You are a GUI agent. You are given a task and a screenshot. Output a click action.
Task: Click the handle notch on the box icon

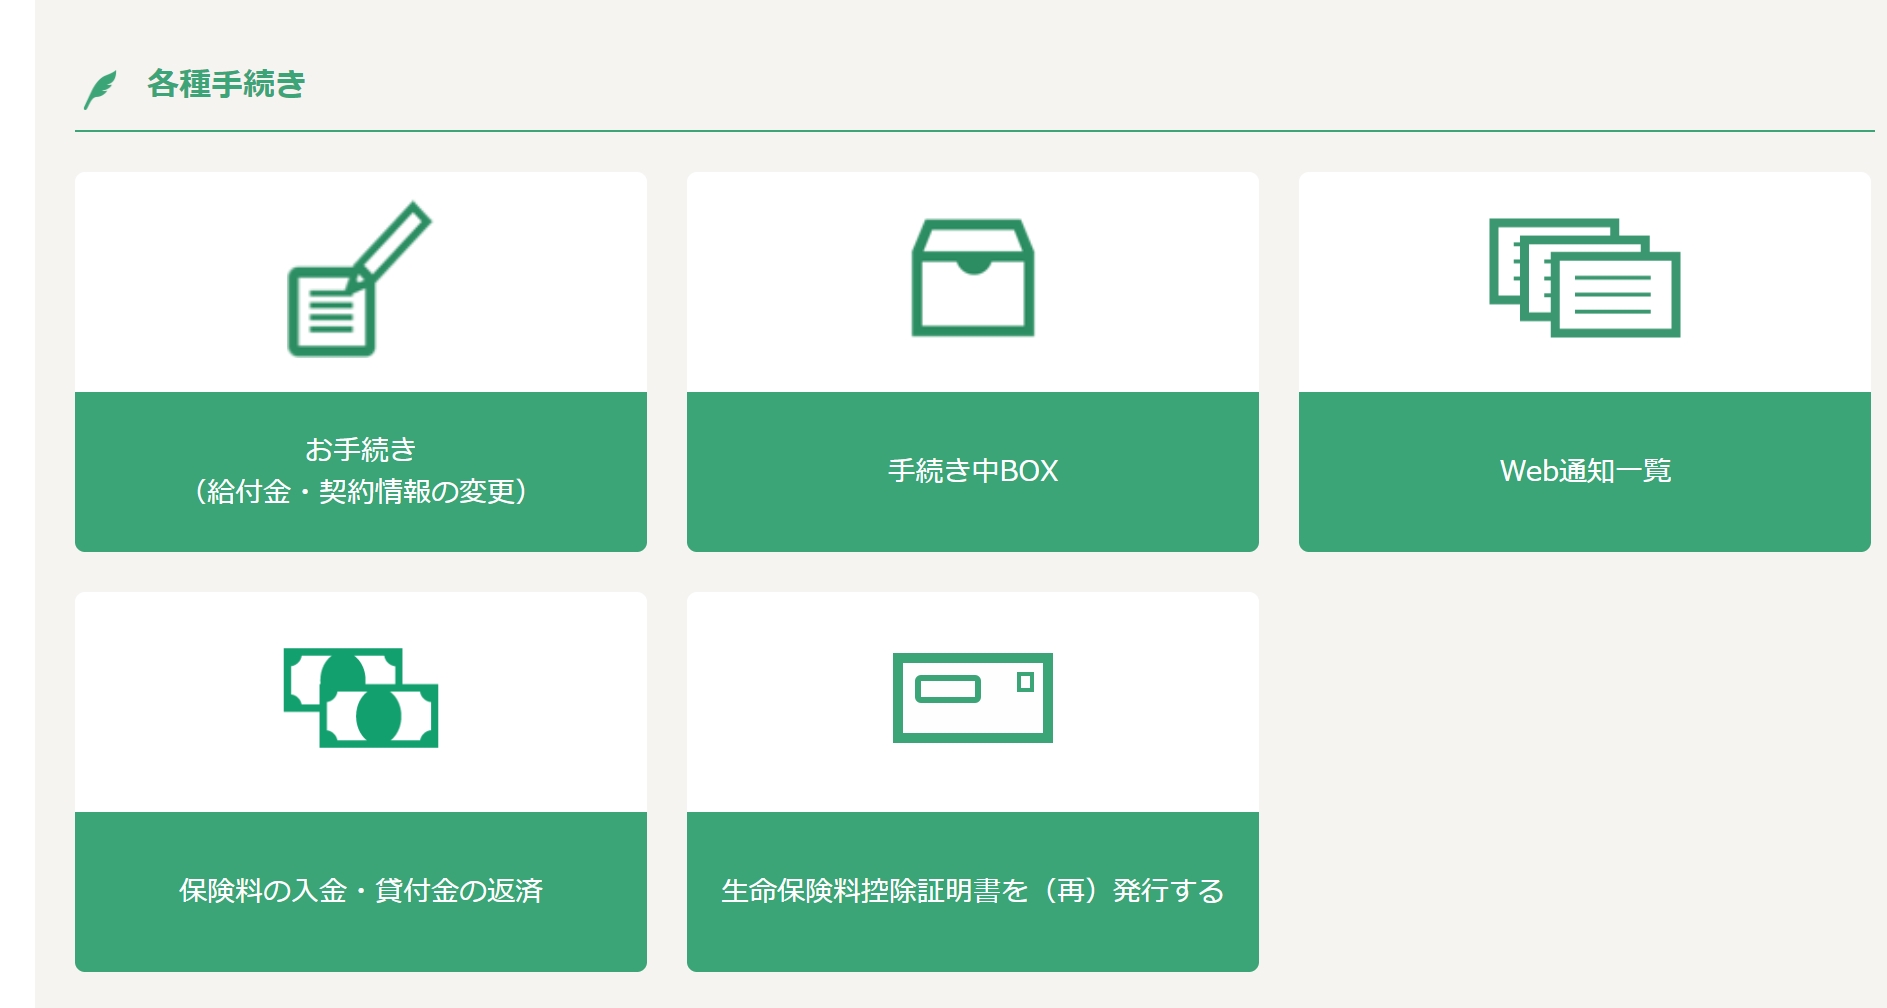click(972, 265)
